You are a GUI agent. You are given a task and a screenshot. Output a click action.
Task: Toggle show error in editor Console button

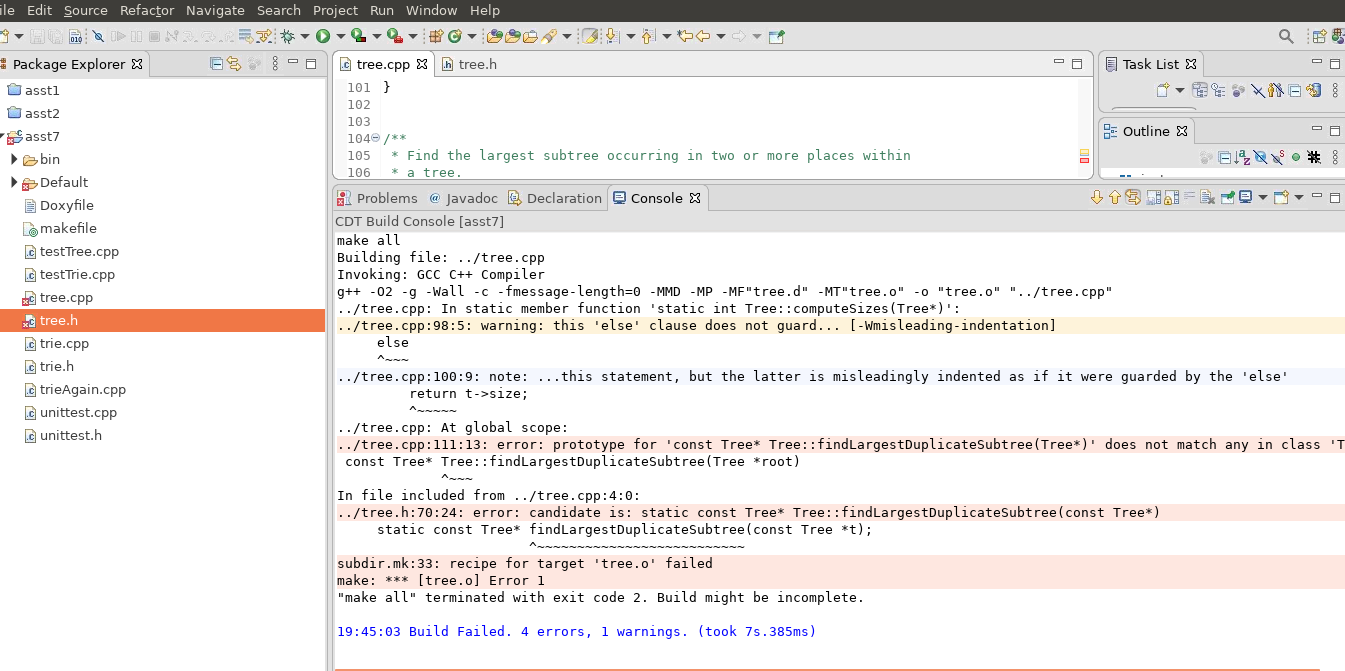point(1133,197)
